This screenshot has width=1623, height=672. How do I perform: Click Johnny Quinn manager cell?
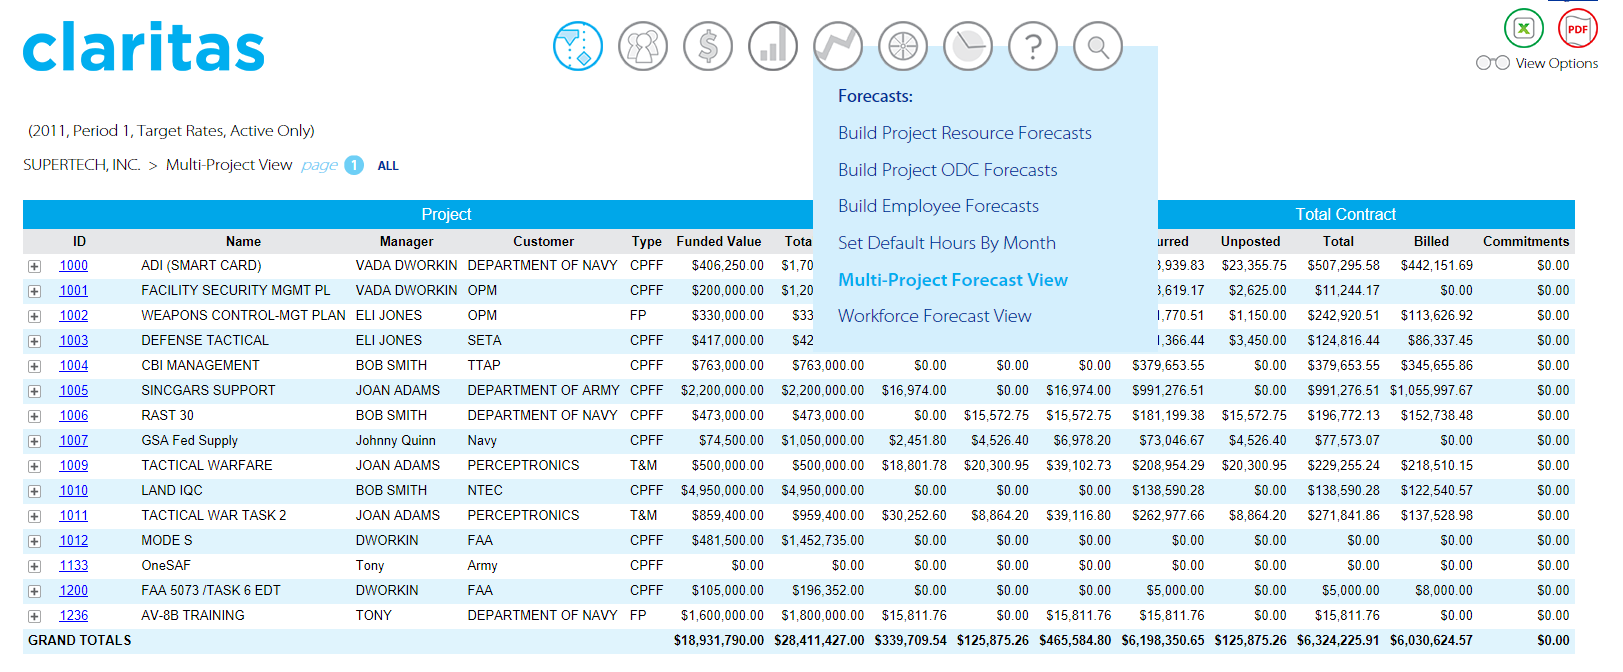pos(395,440)
